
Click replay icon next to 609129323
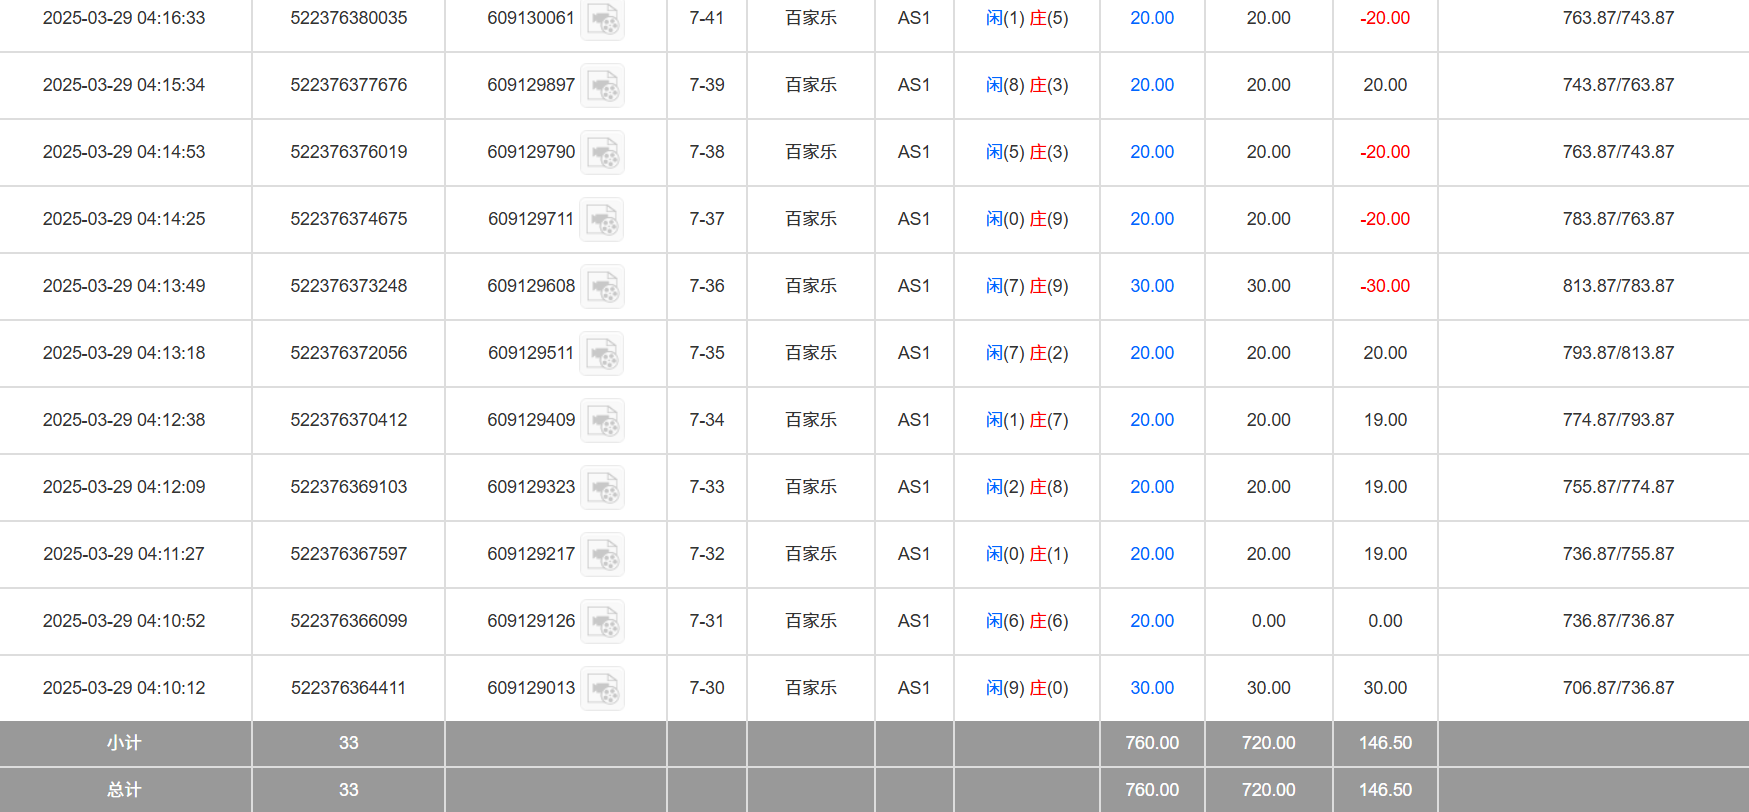coord(603,488)
